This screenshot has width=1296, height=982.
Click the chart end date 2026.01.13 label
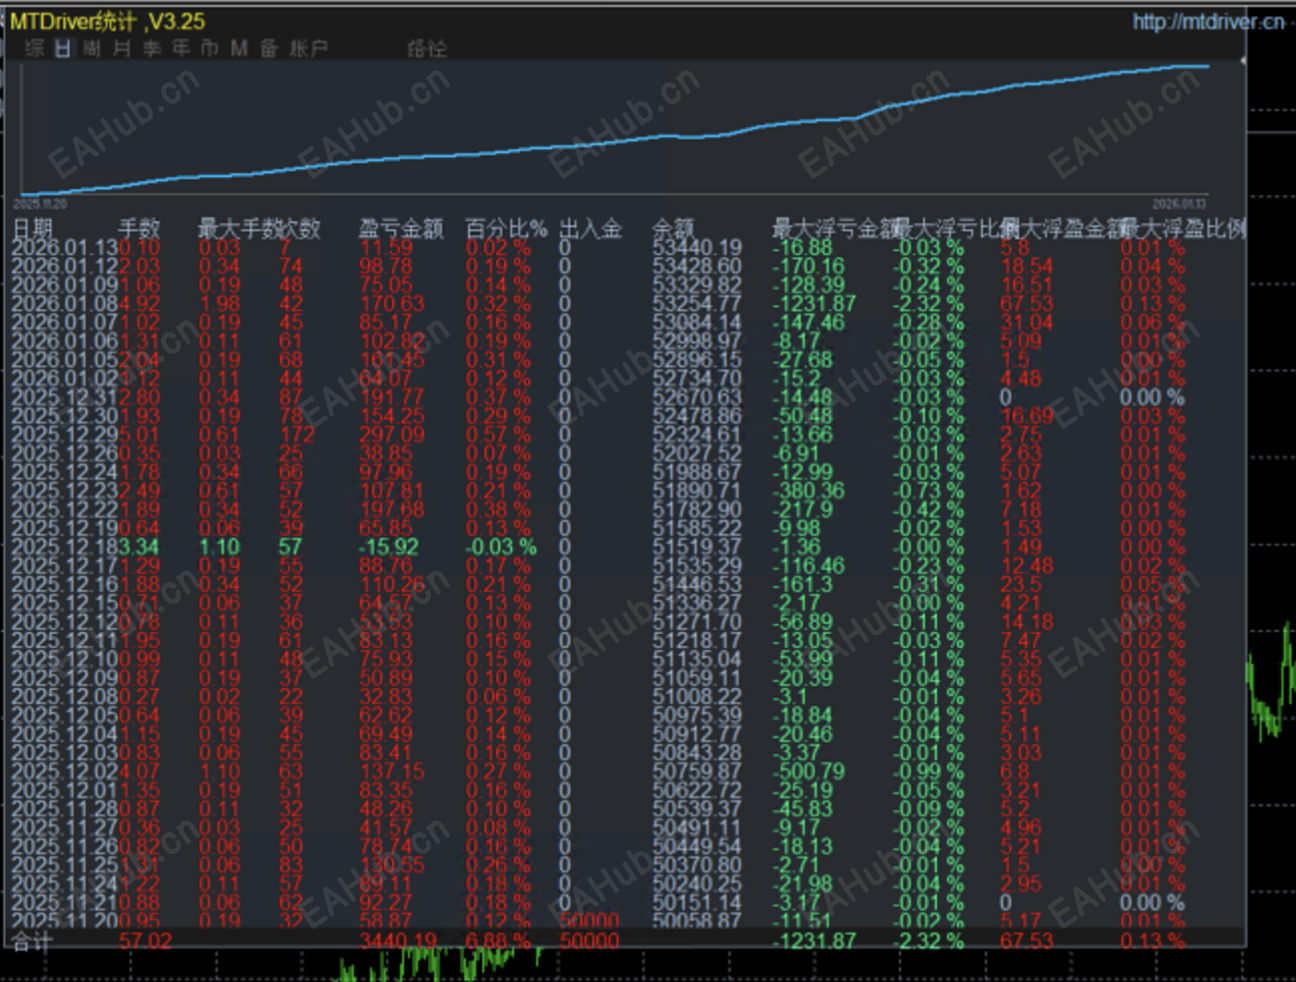pyautogui.click(x=1179, y=204)
